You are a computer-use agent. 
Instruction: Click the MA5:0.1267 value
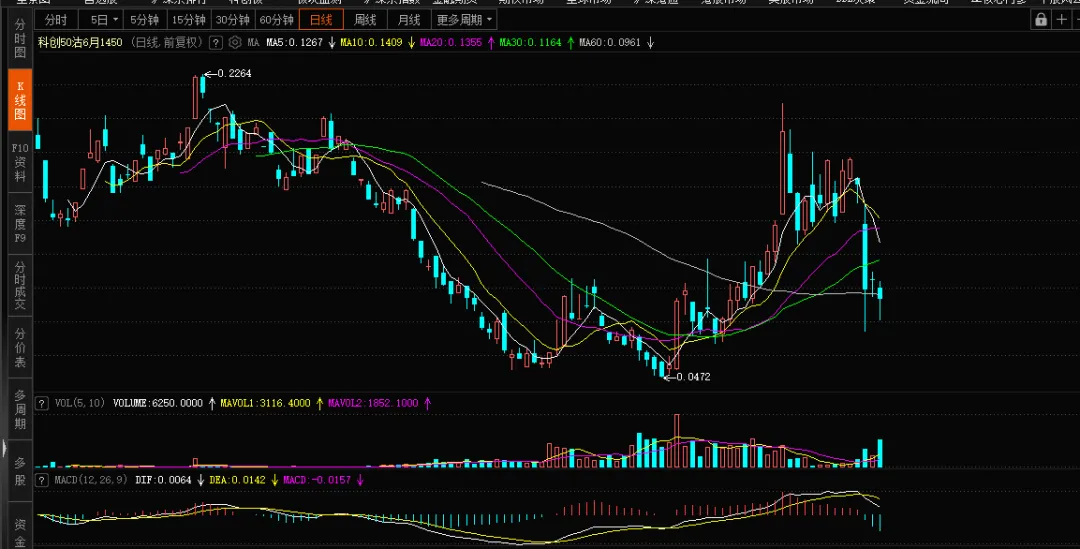(295, 43)
